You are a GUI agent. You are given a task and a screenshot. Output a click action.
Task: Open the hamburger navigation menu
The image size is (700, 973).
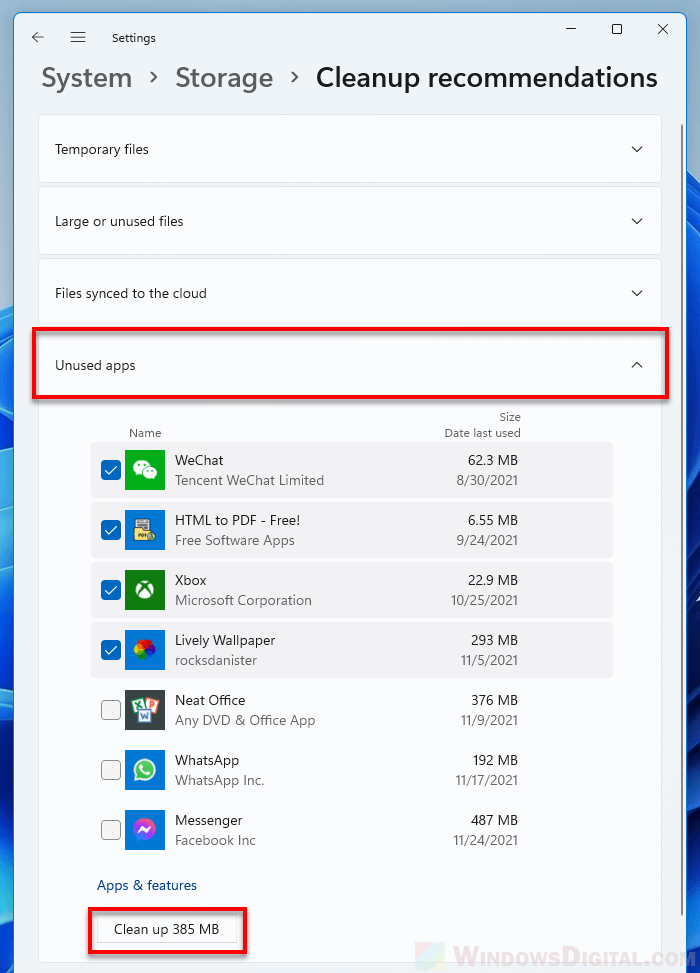[78, 37]
